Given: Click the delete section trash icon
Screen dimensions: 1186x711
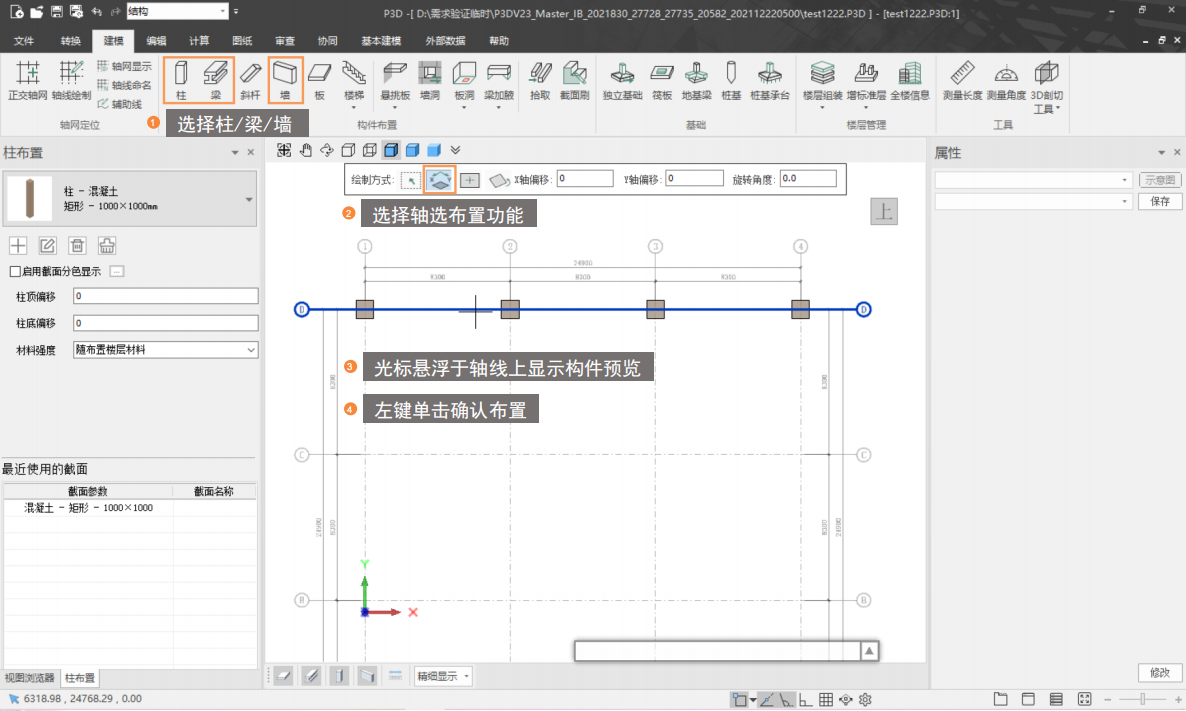Looking at the screenshot, I should point(77,245).
